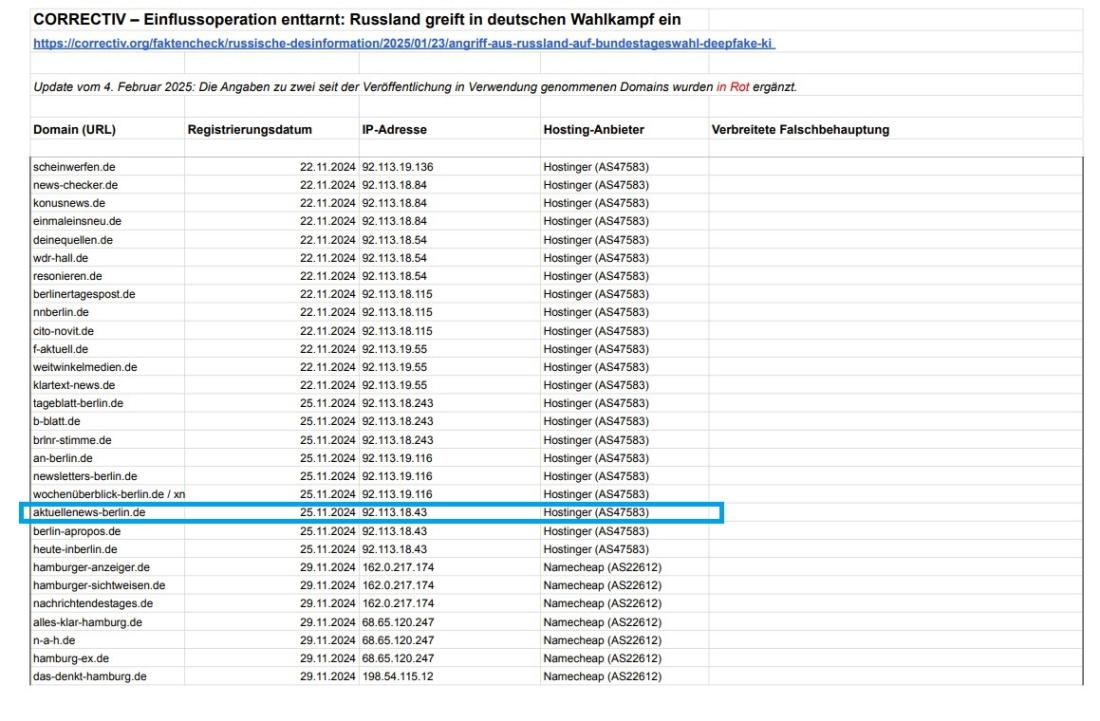Click IP 92.113.18.54 in wdr-hall.de row

(394, 258)
